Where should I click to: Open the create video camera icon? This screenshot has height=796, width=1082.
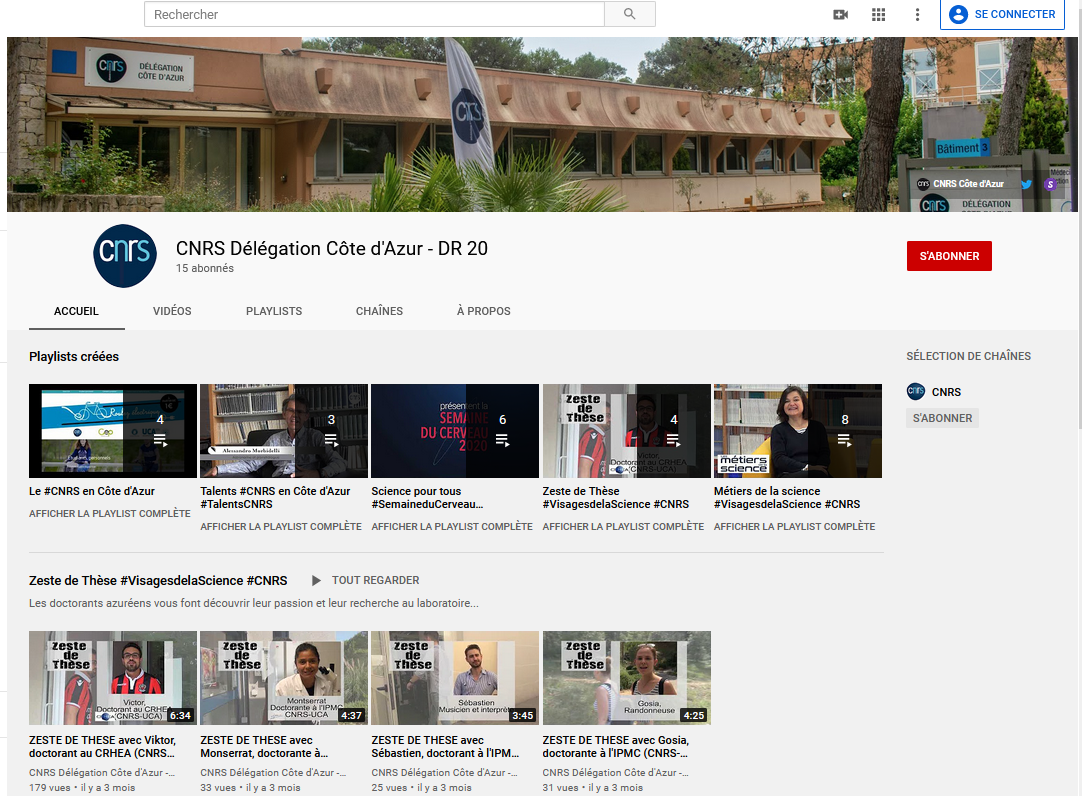pyautogui.click(x=840, y=14)
